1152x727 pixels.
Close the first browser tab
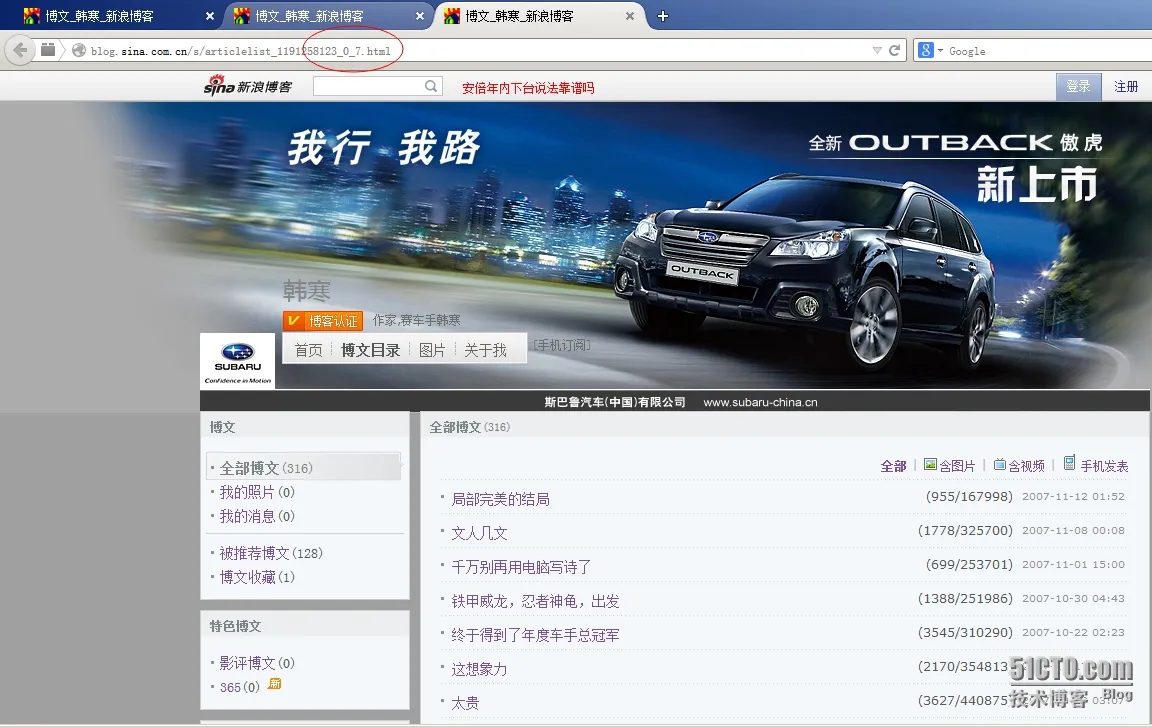tap(209, 16)
